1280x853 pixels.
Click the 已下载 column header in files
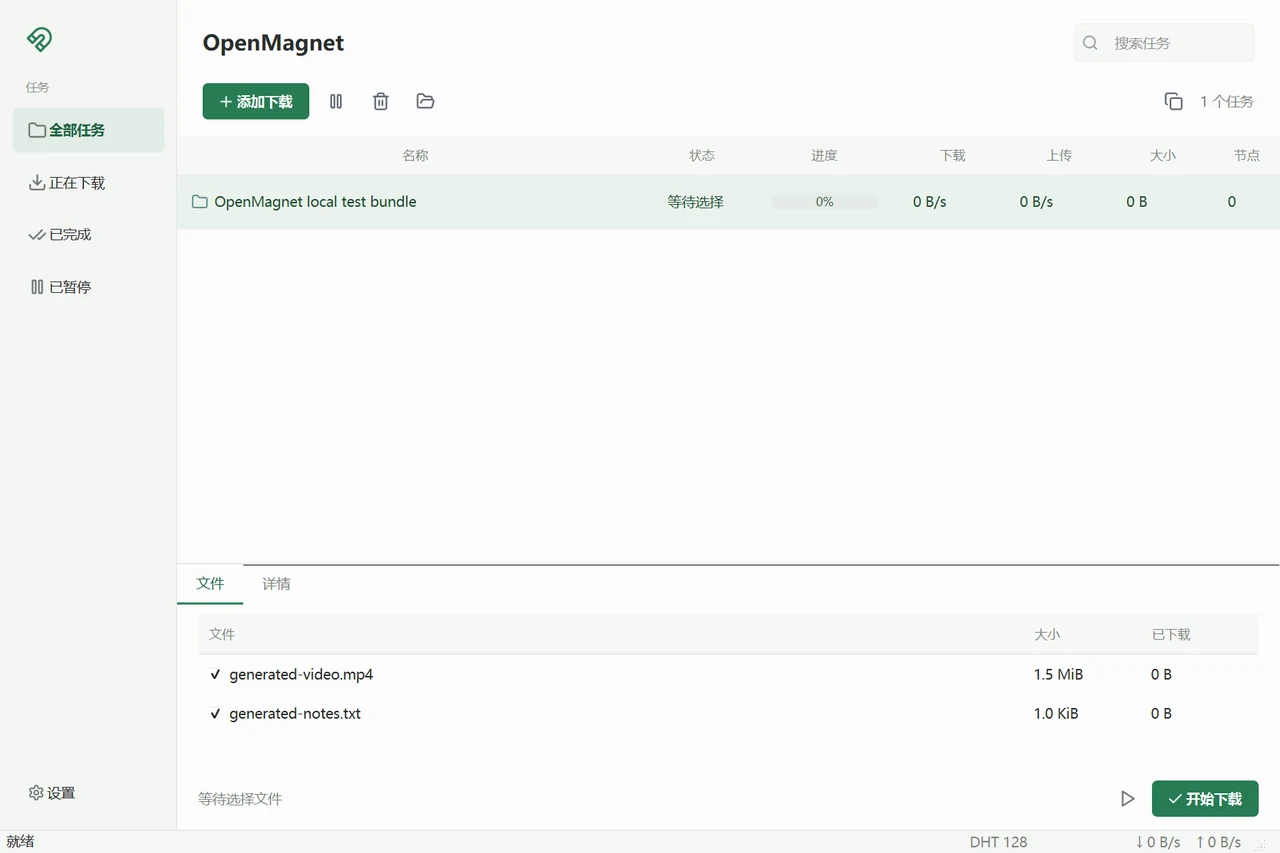click(x=1171, y=635)
